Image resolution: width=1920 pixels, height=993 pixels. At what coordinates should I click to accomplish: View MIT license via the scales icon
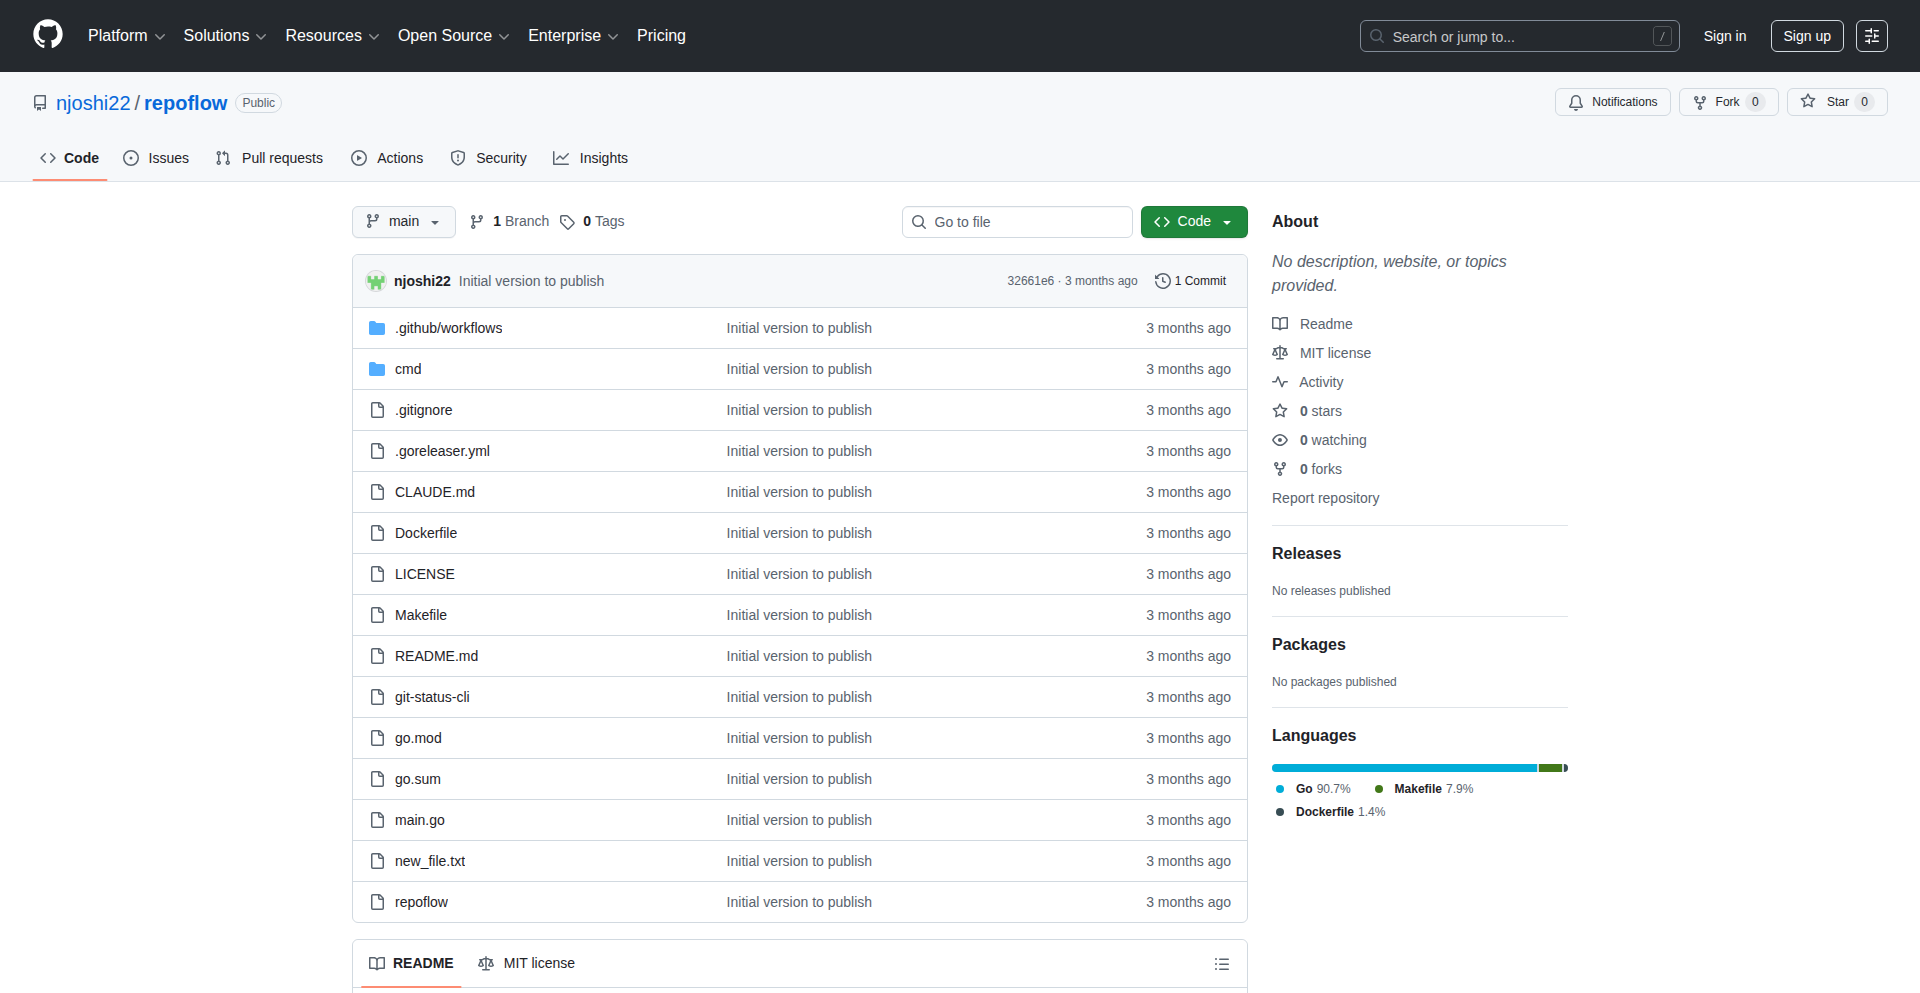1281,353
